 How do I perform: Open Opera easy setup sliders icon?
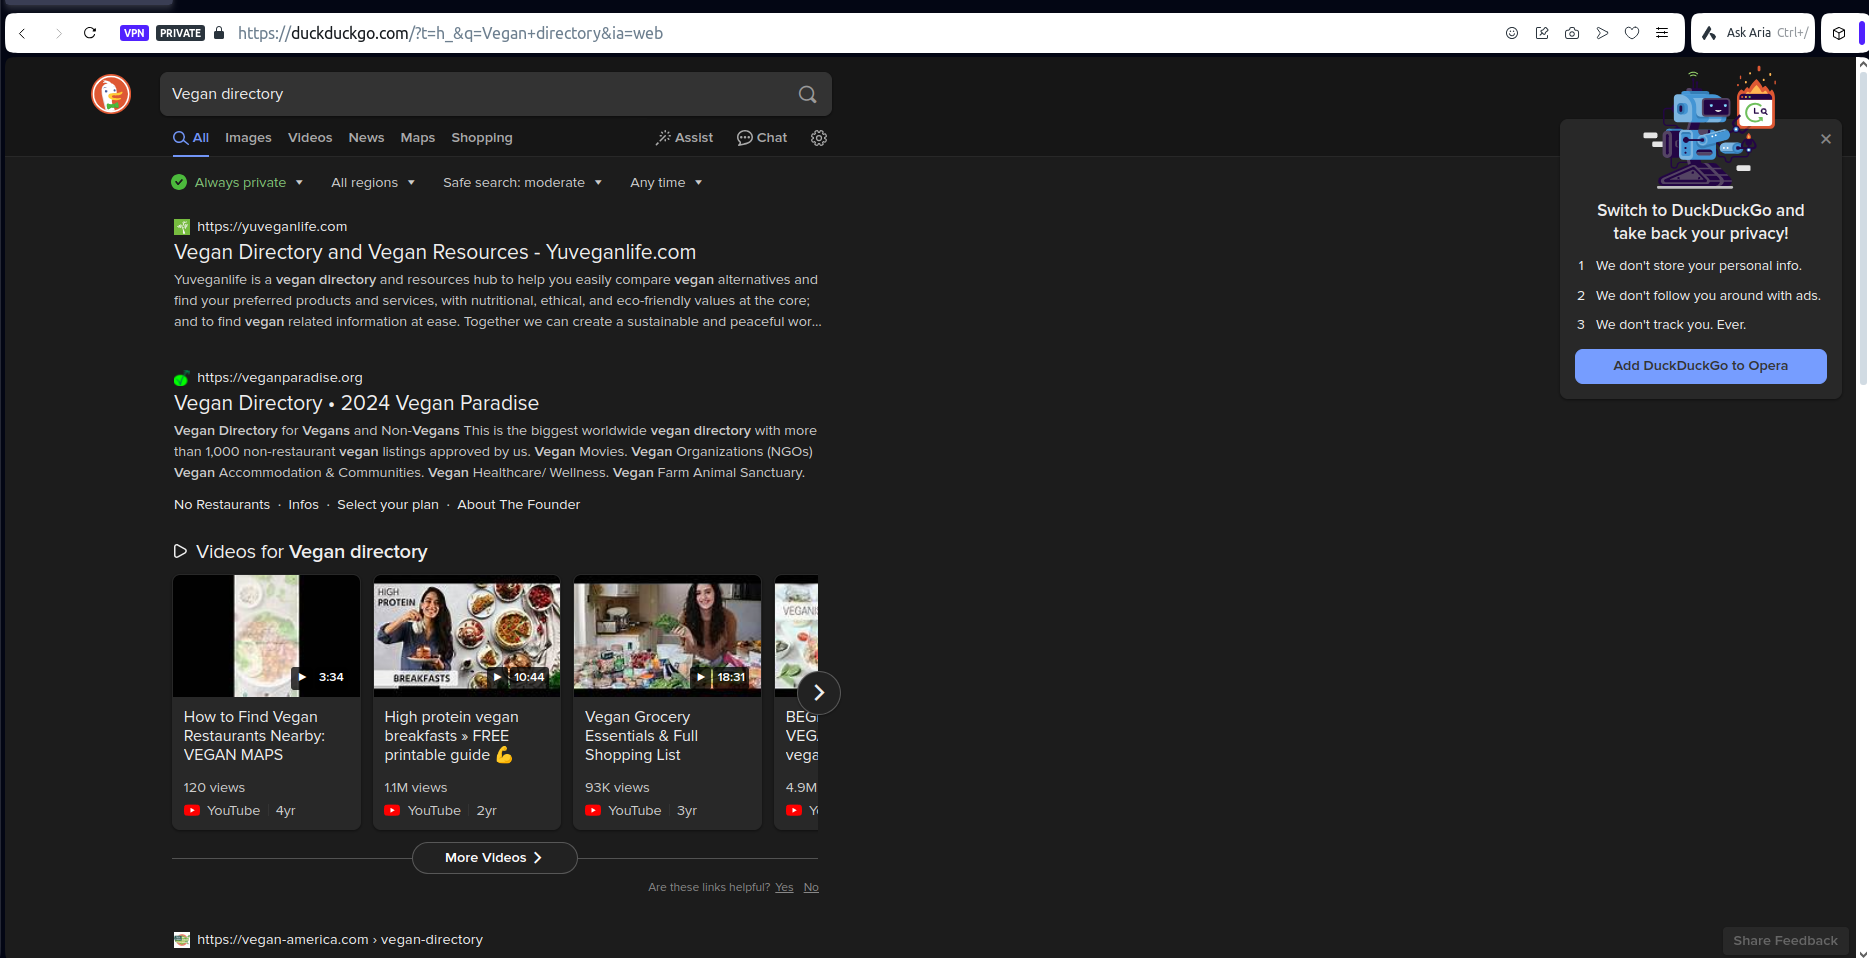1662,33
